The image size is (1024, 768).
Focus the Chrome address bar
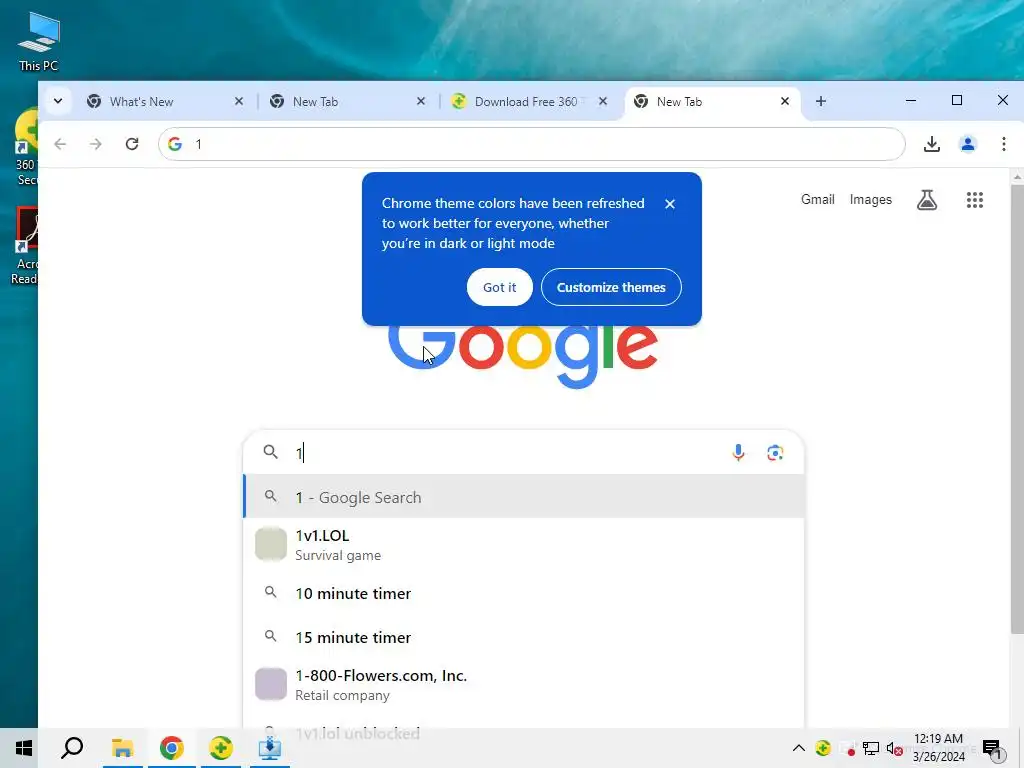pos(532,144)
